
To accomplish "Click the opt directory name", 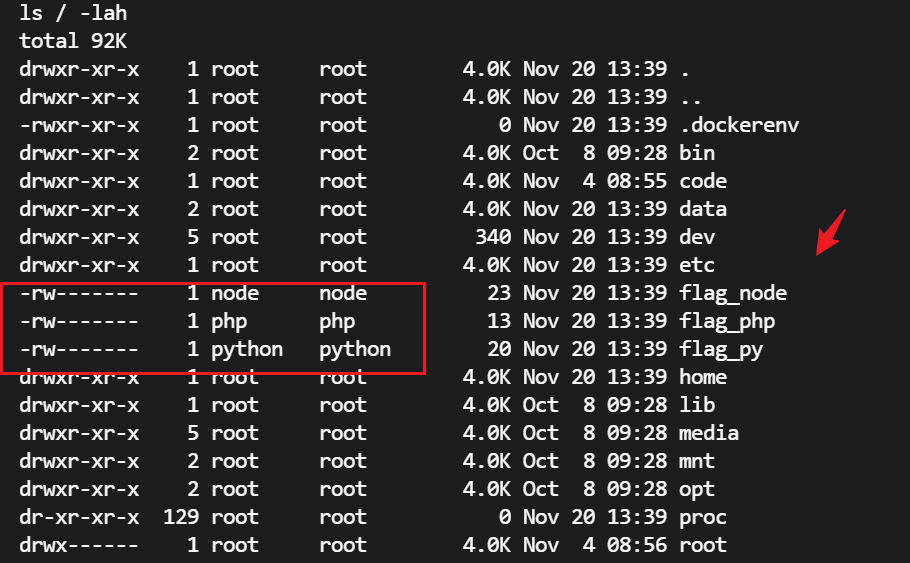I will point(697,490).
